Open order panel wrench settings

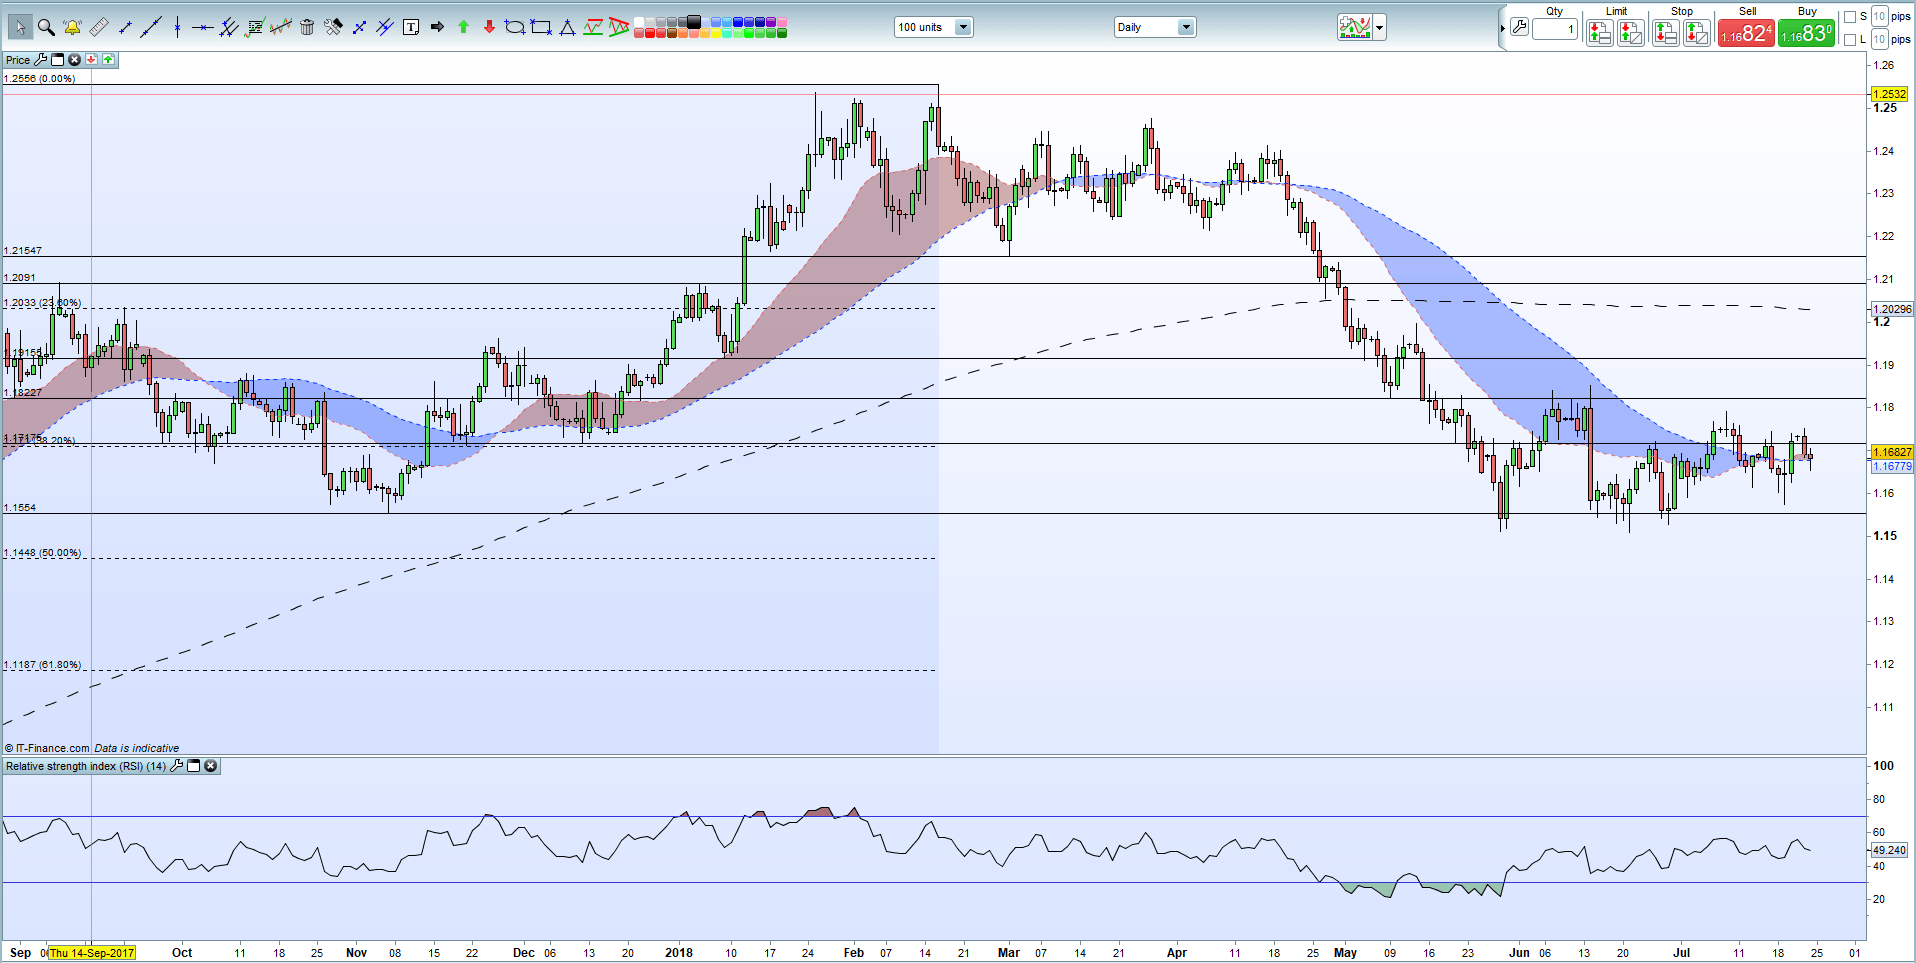click(x=1519, y=27)
